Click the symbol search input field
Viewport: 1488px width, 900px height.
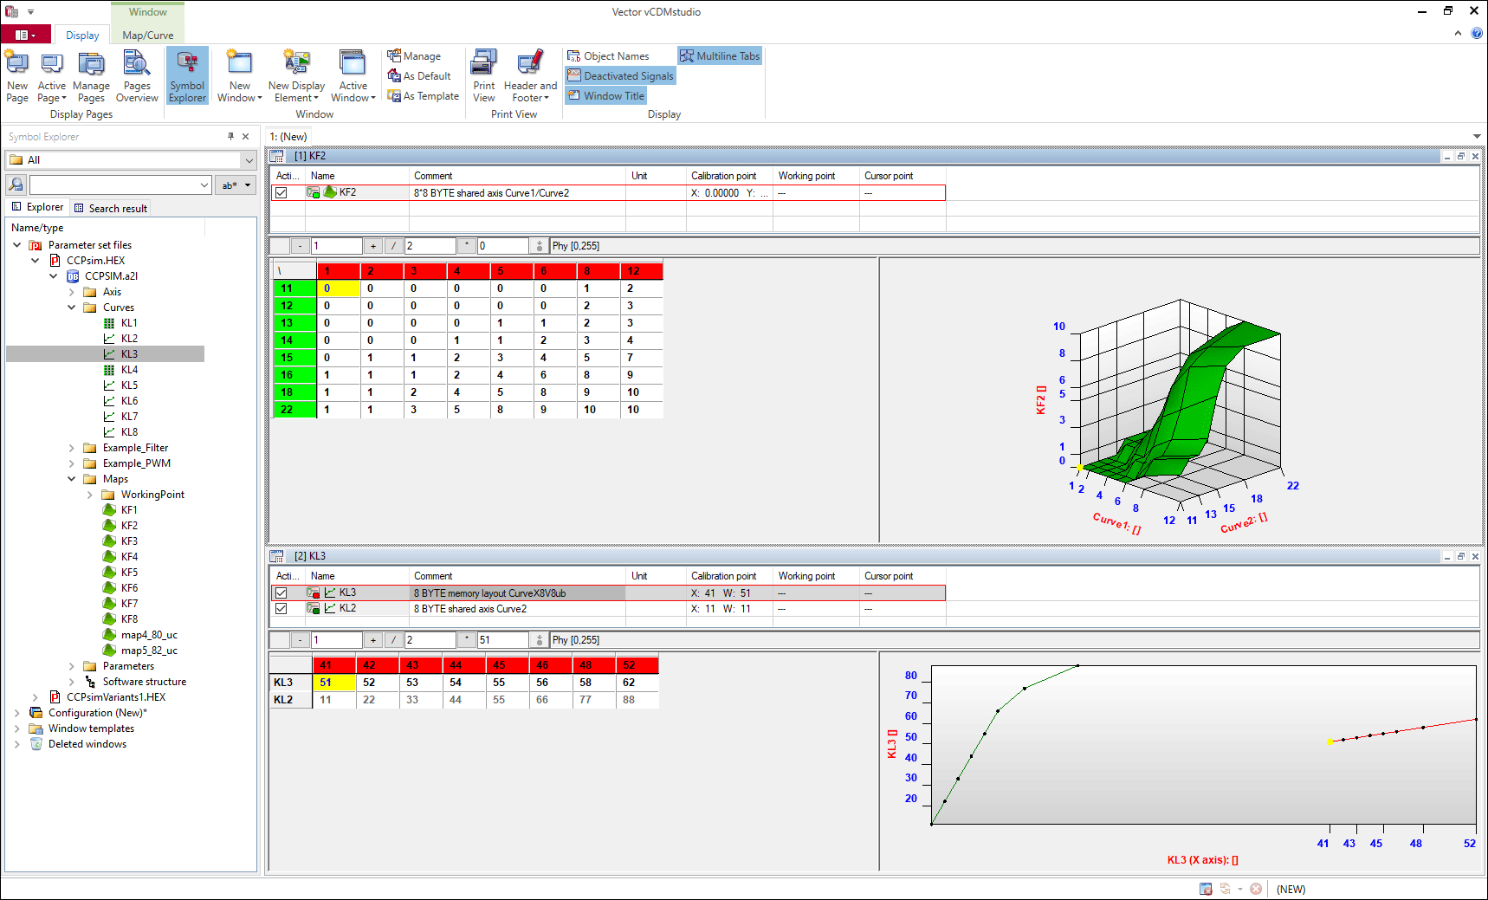click(120, 185)
